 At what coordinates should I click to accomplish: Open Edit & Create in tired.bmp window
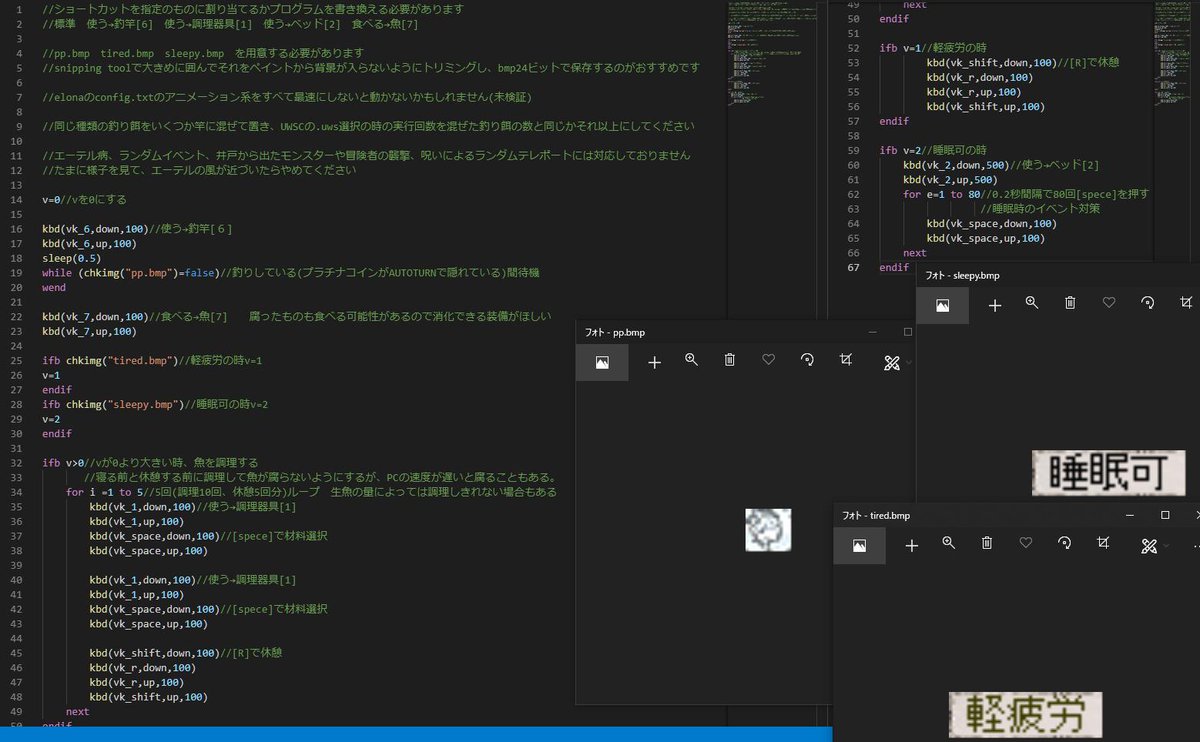point(1148,545)
